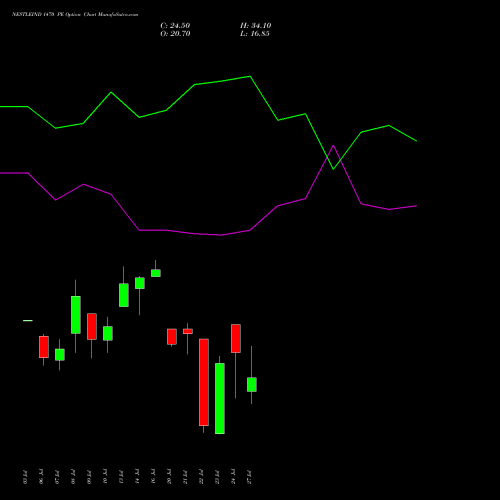Click the right end of the green indicator line
Image resolution: width=500 pixels, height=500 pixels.
coord(416,141)
